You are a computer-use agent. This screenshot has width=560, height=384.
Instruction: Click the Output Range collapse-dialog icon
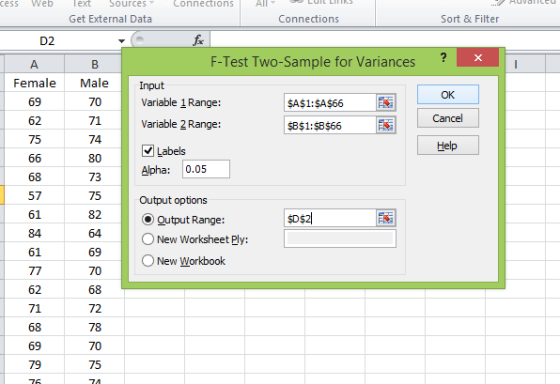pyautogui.click(x=386, y=218)
